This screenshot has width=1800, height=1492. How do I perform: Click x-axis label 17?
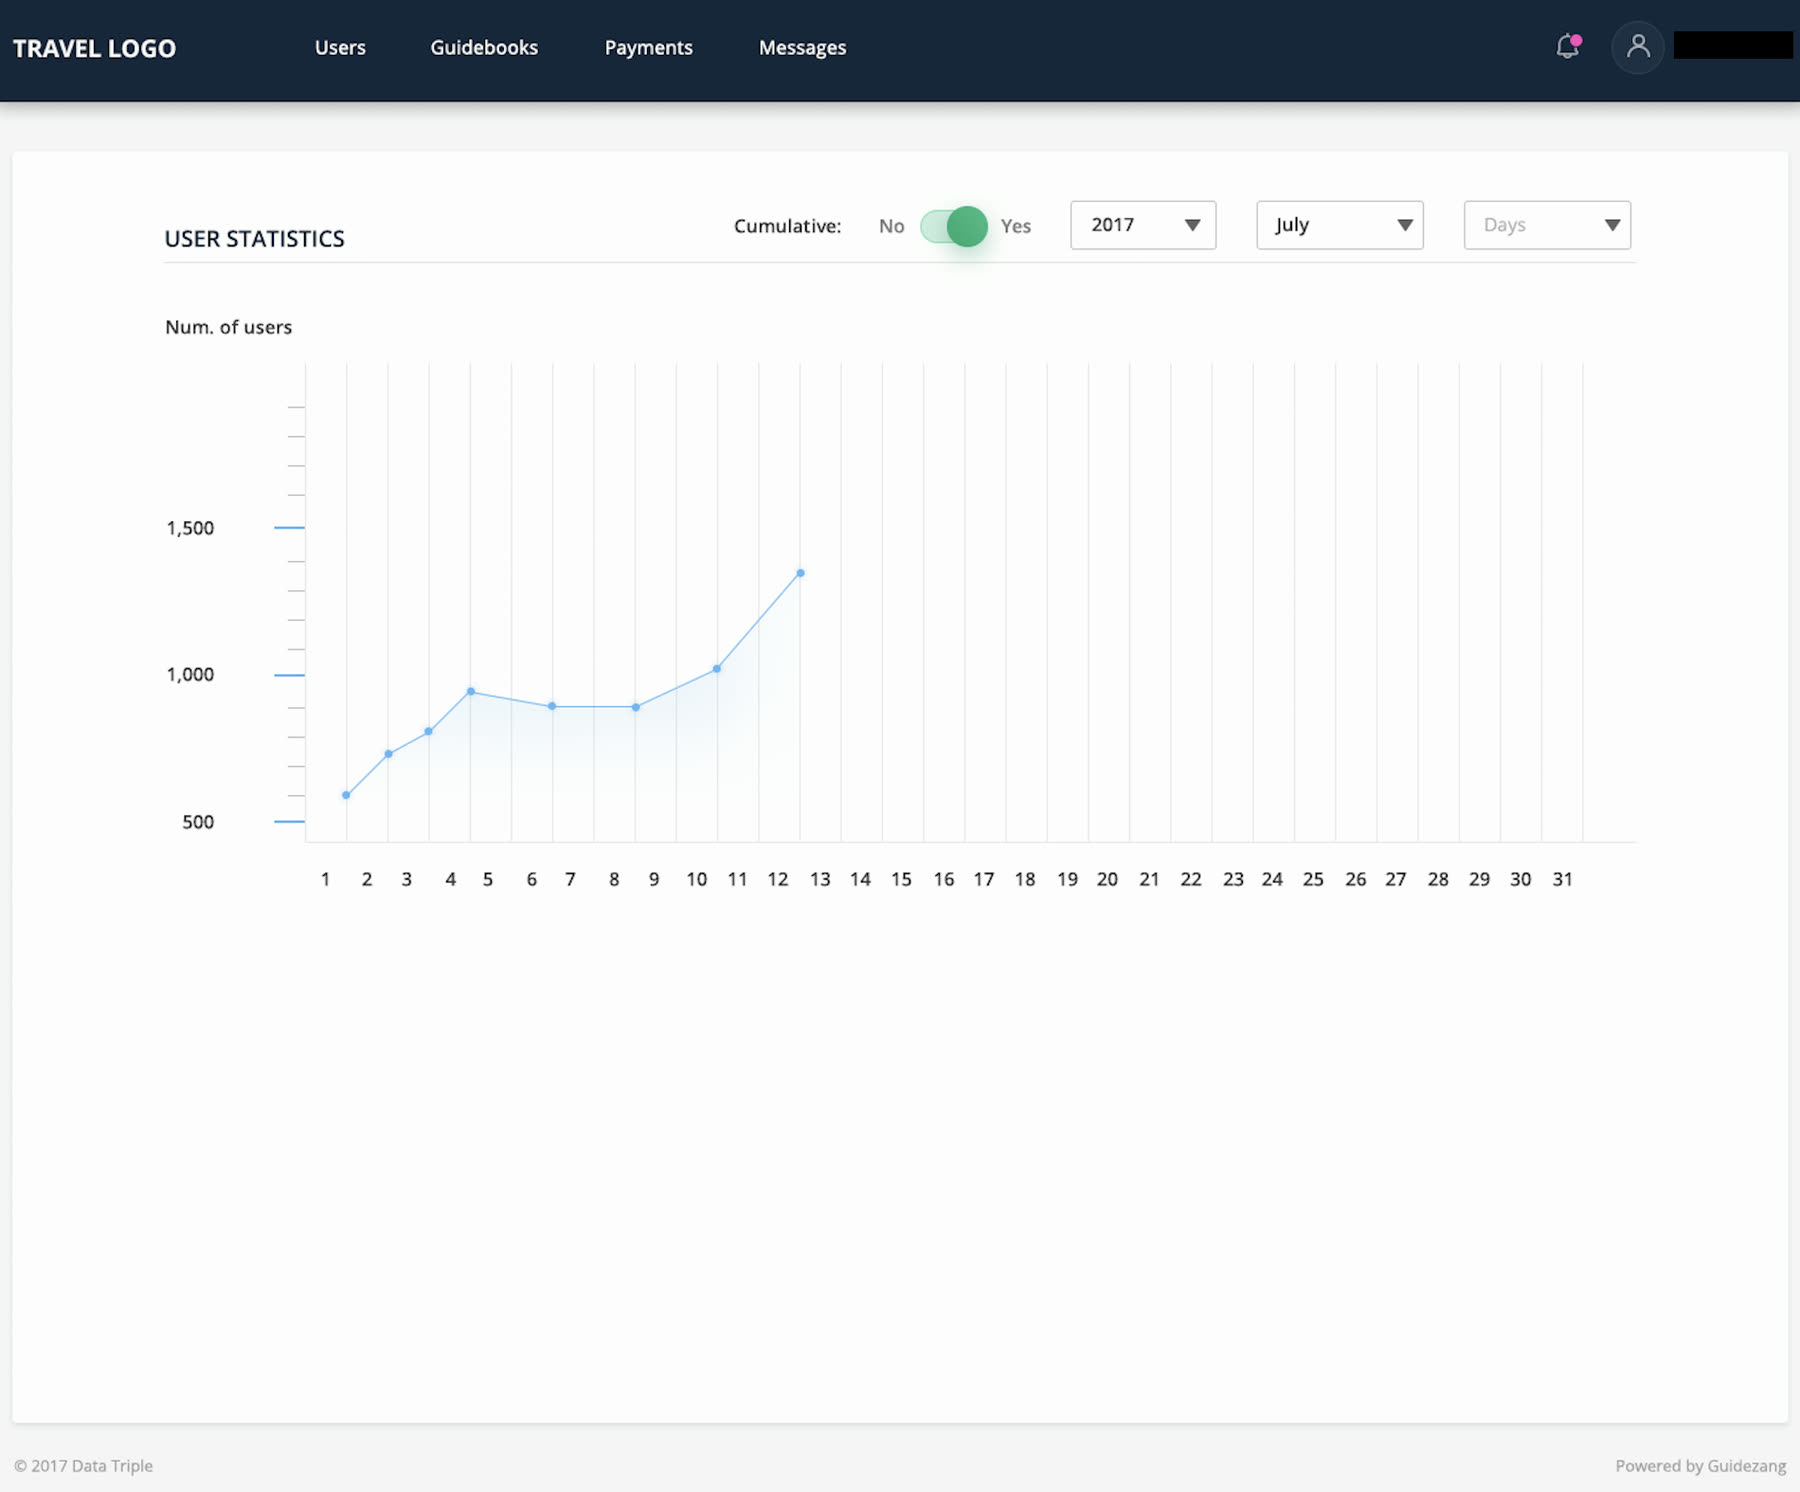coord(984,879)
